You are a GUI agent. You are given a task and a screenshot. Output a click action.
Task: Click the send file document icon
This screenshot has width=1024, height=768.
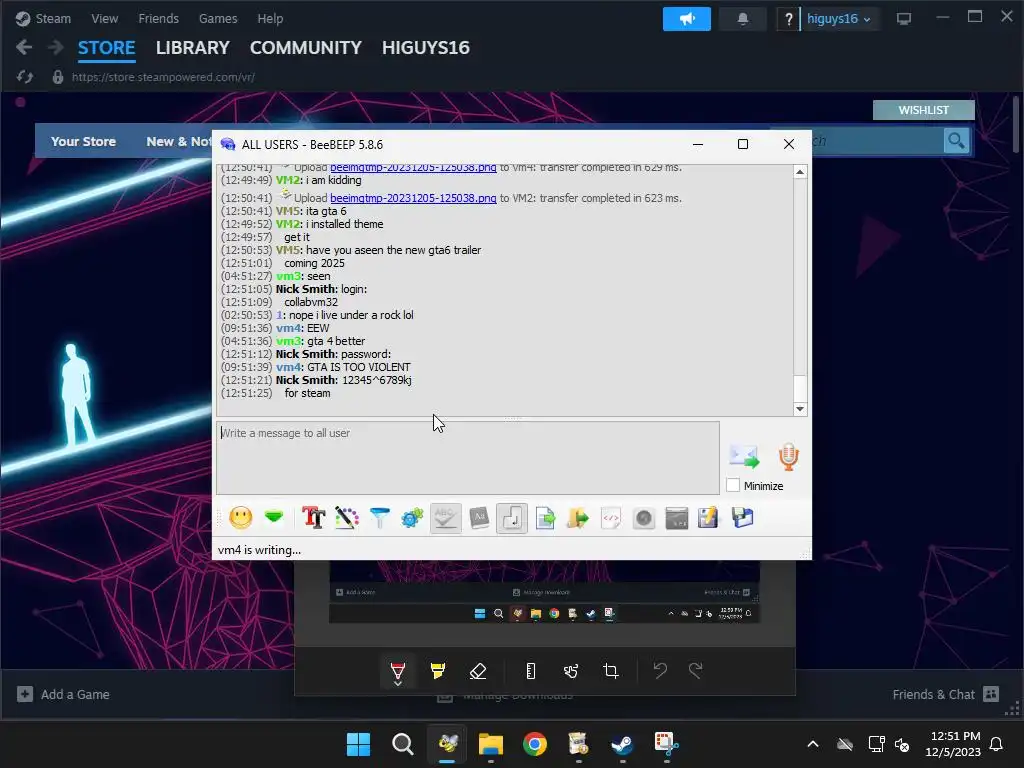point(545,519)
